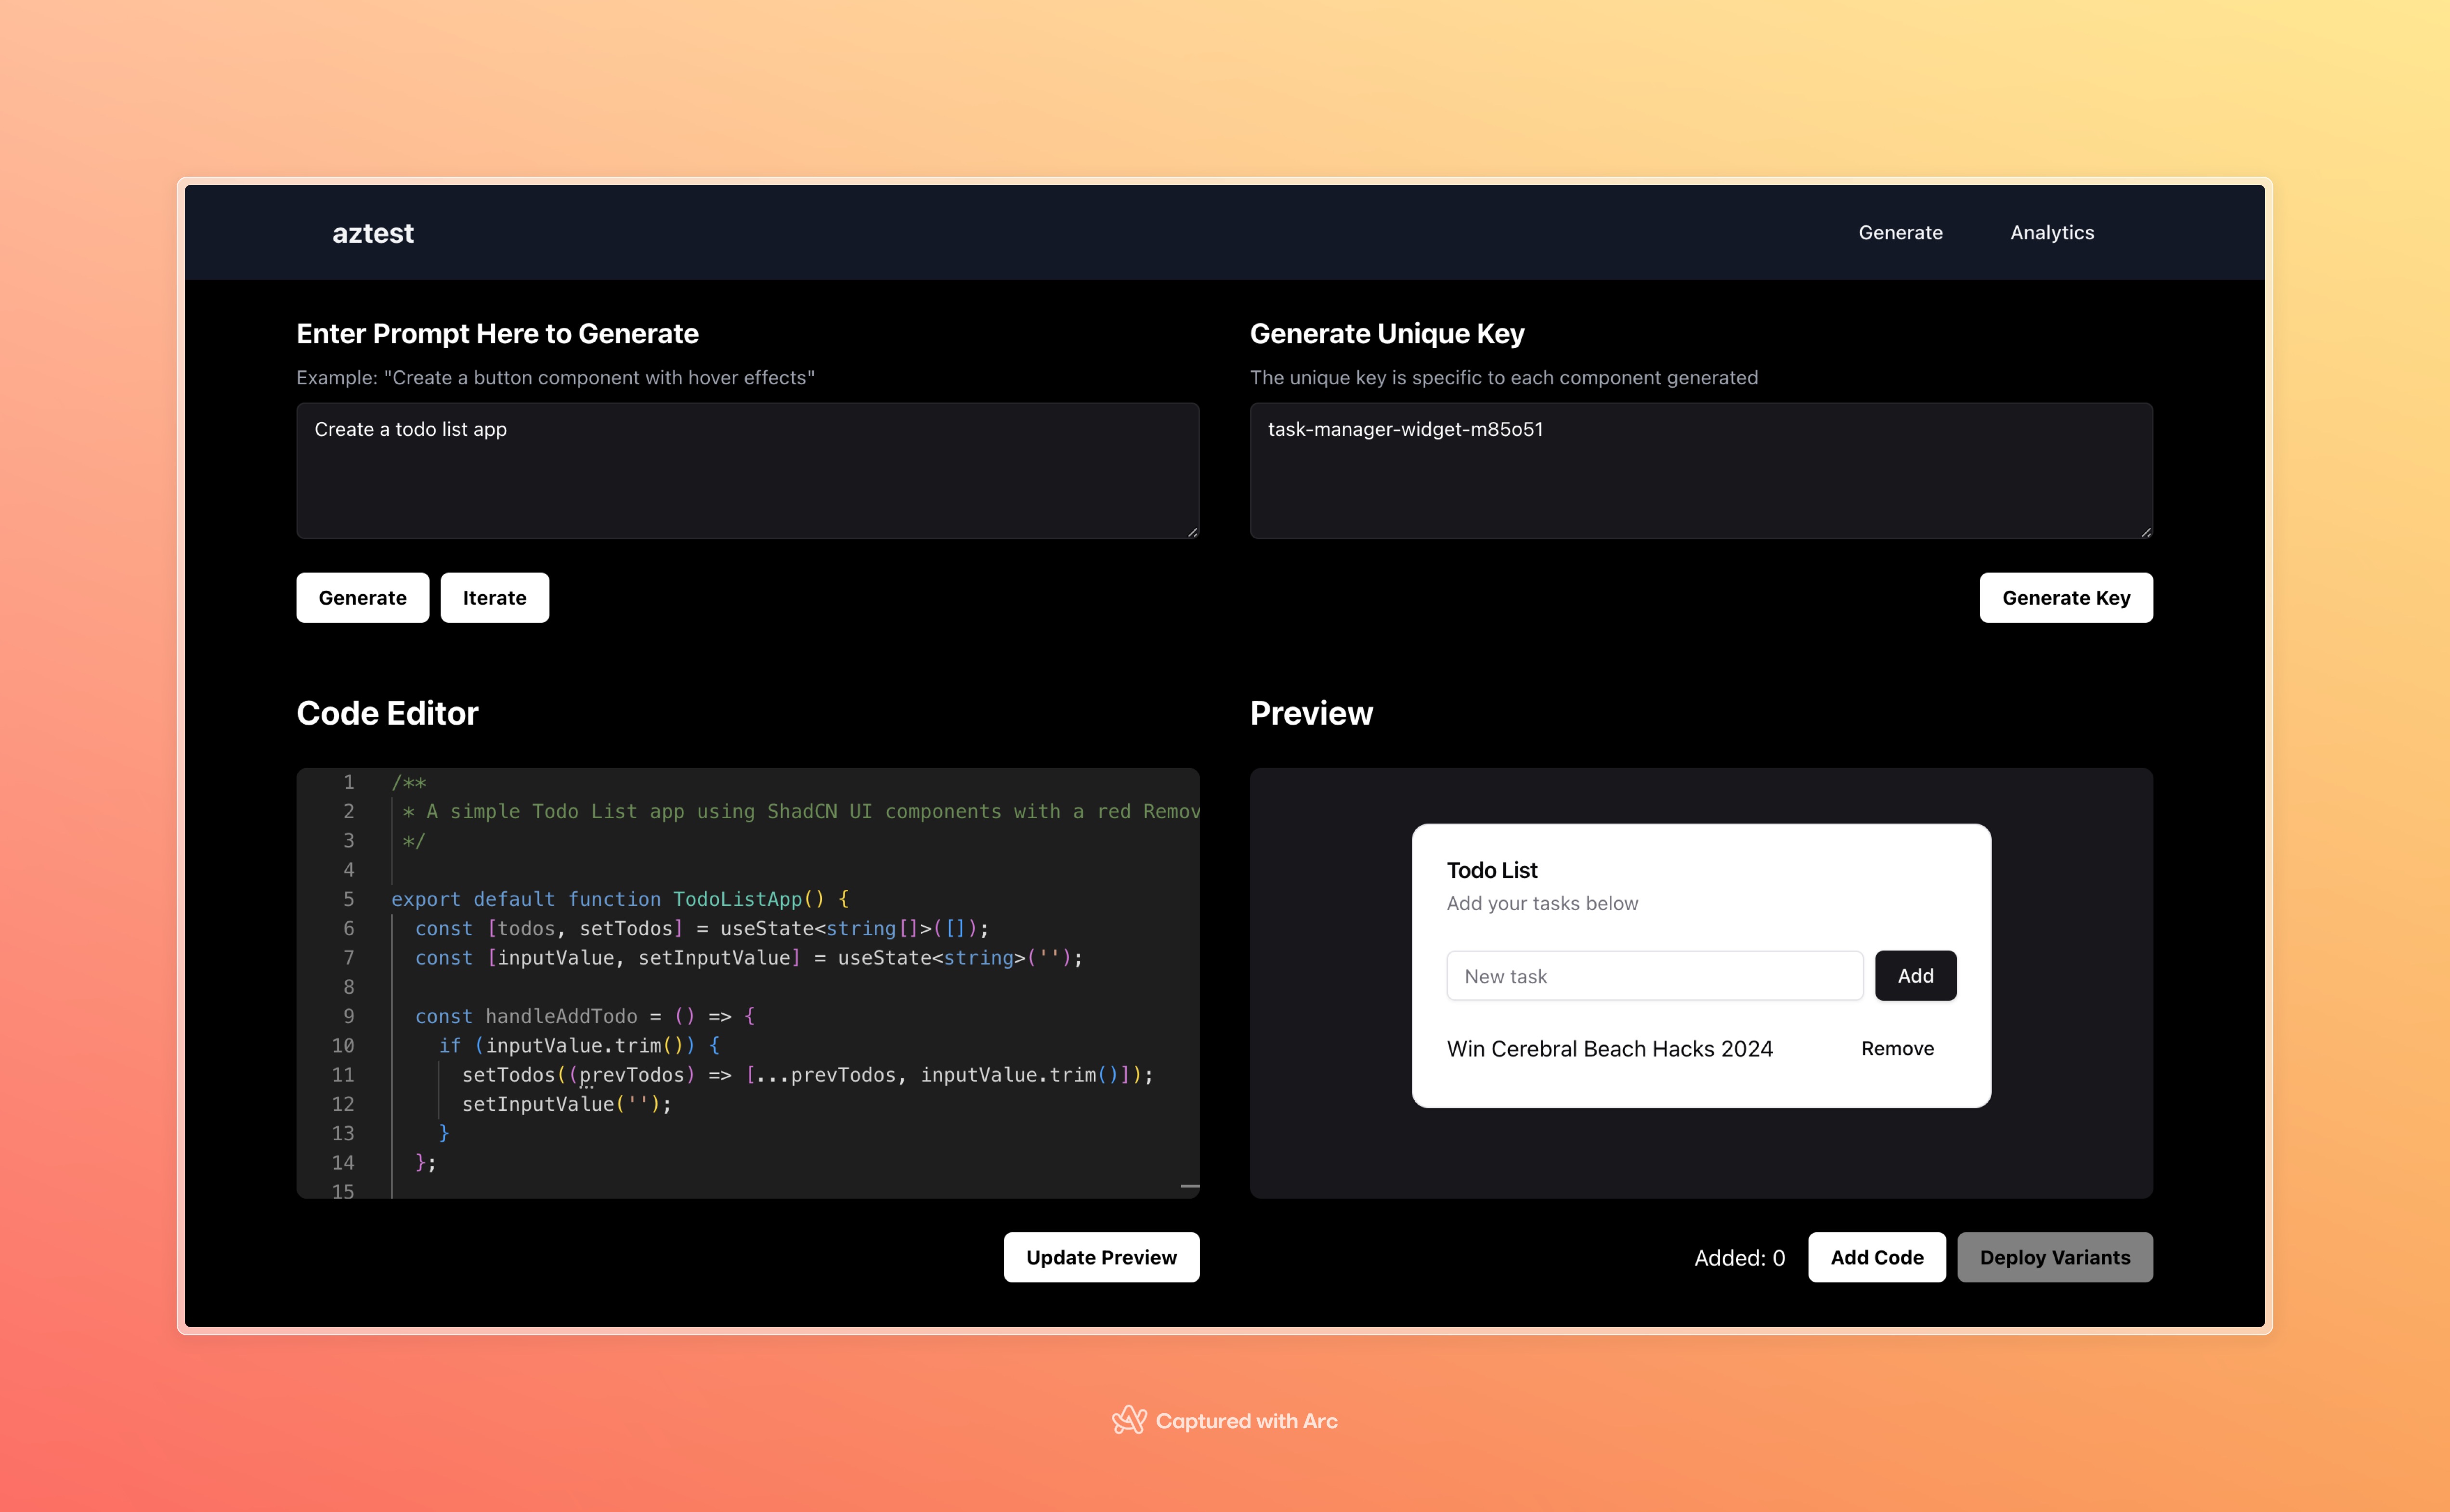This screenshot has width=2450, height=1512.
Task: Click the Arc logo icon in watermark
Action: [x=1128, y=1420]
